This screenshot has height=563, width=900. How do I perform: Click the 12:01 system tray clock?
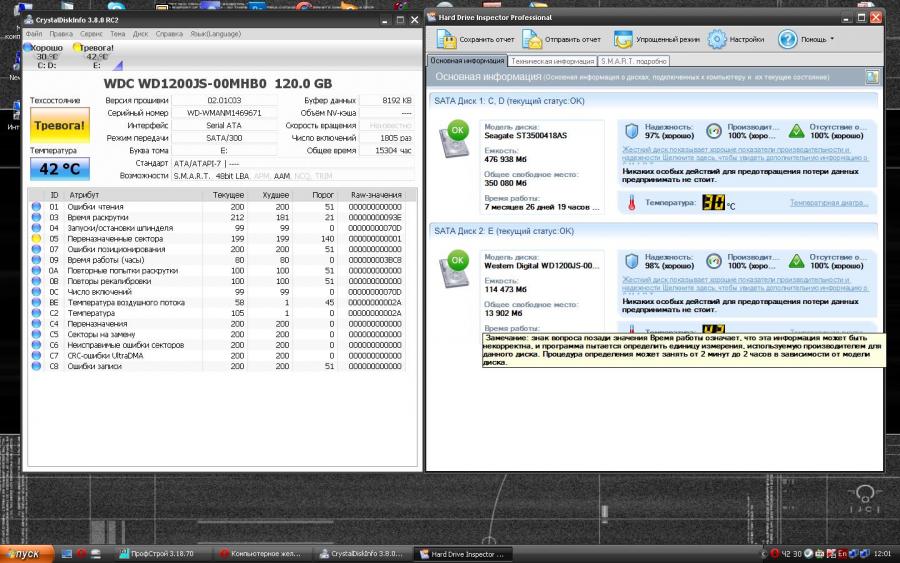click(x=882, y=554)
